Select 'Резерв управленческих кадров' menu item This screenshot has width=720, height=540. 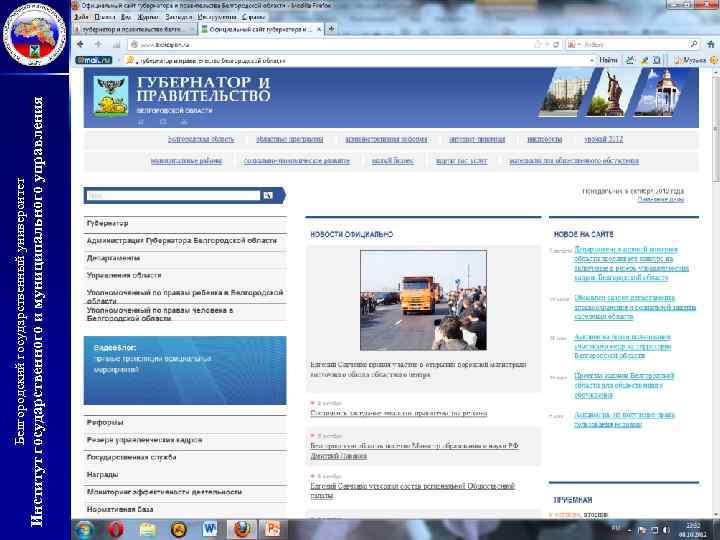(x=185, y=440)
